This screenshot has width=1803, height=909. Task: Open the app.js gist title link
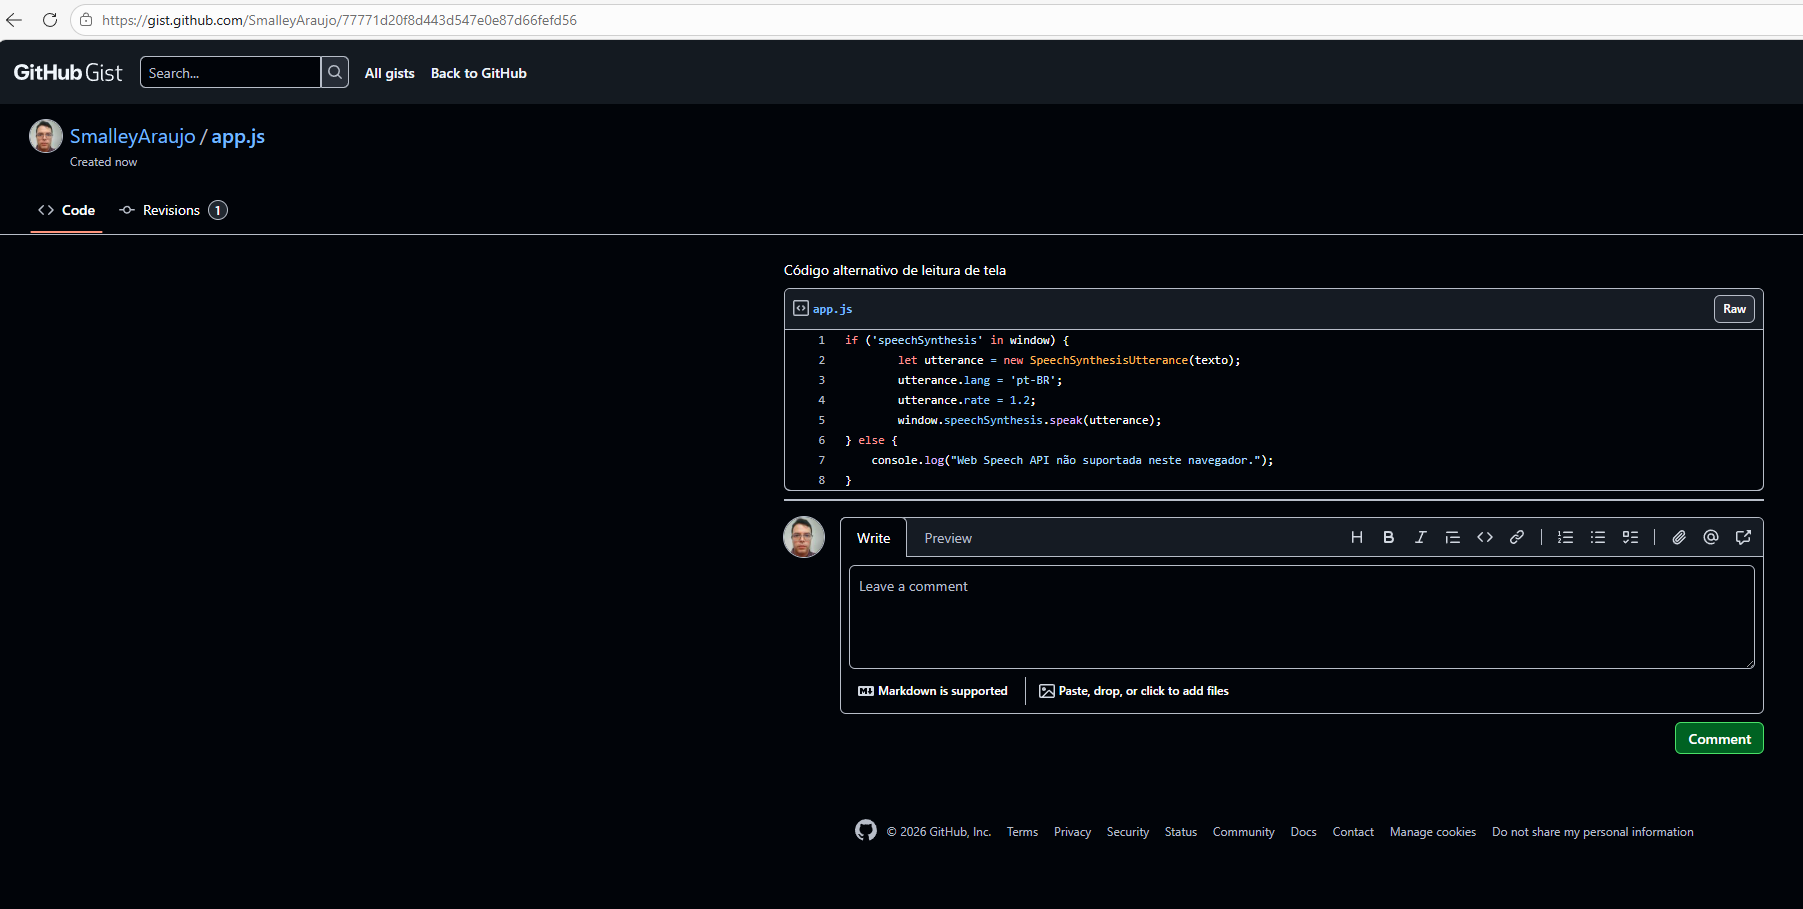click(x=238, y=137)
